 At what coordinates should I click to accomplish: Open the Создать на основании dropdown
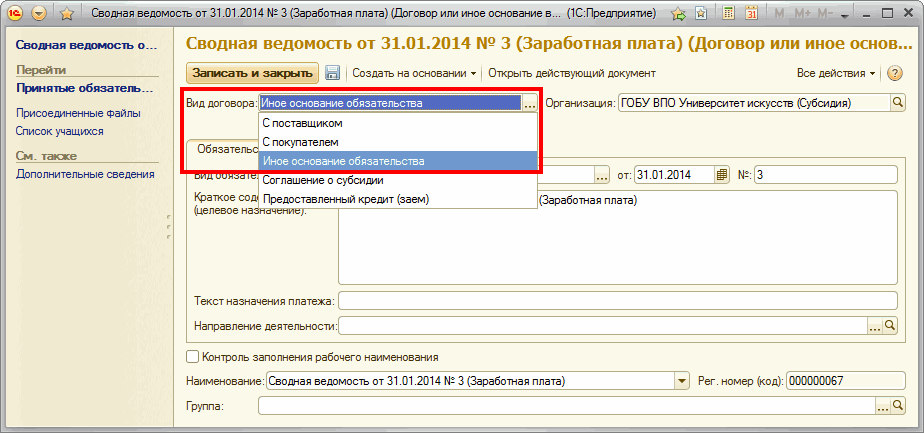(x=414, y=74)
